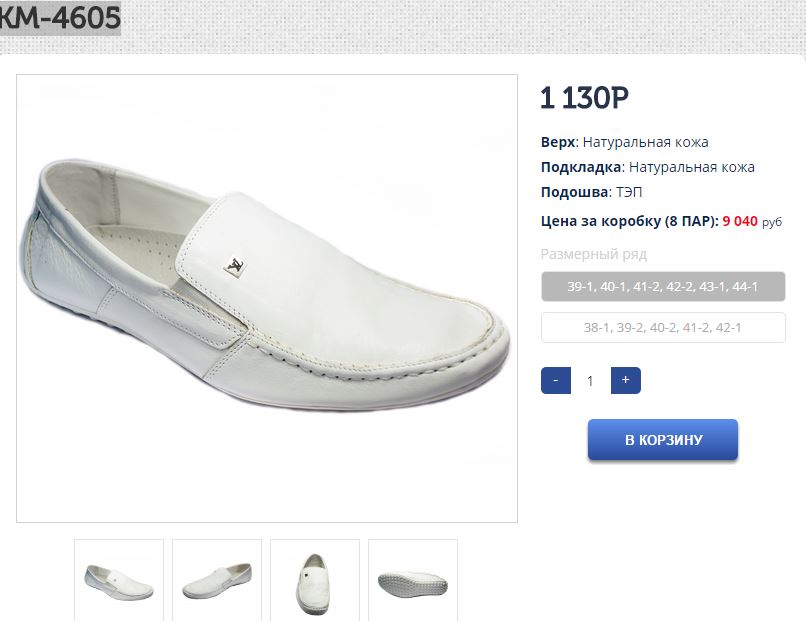Image resolution: width=806 pixels, height=621 pixels.
Task: Decrease quantity with the minus button
Action: point(556,381)
